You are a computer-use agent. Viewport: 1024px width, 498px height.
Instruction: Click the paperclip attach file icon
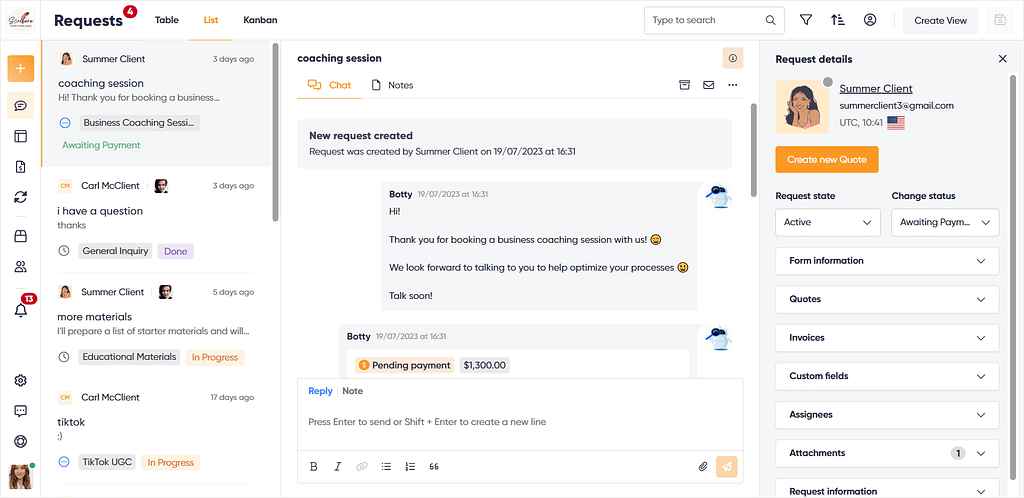(703, 467)
